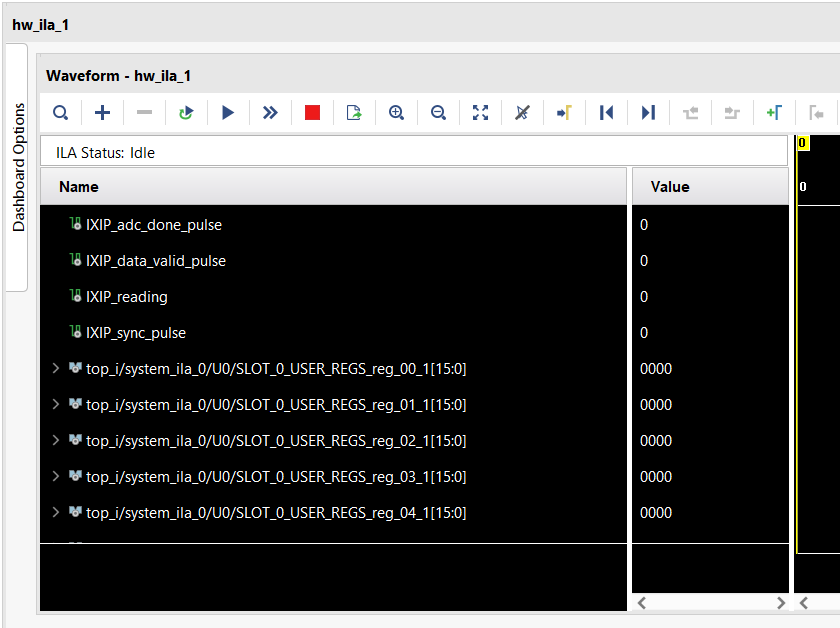Screen dimensions: 840x628
Task: Open the Dashboard Options side tab
Action: pos(17,167)
